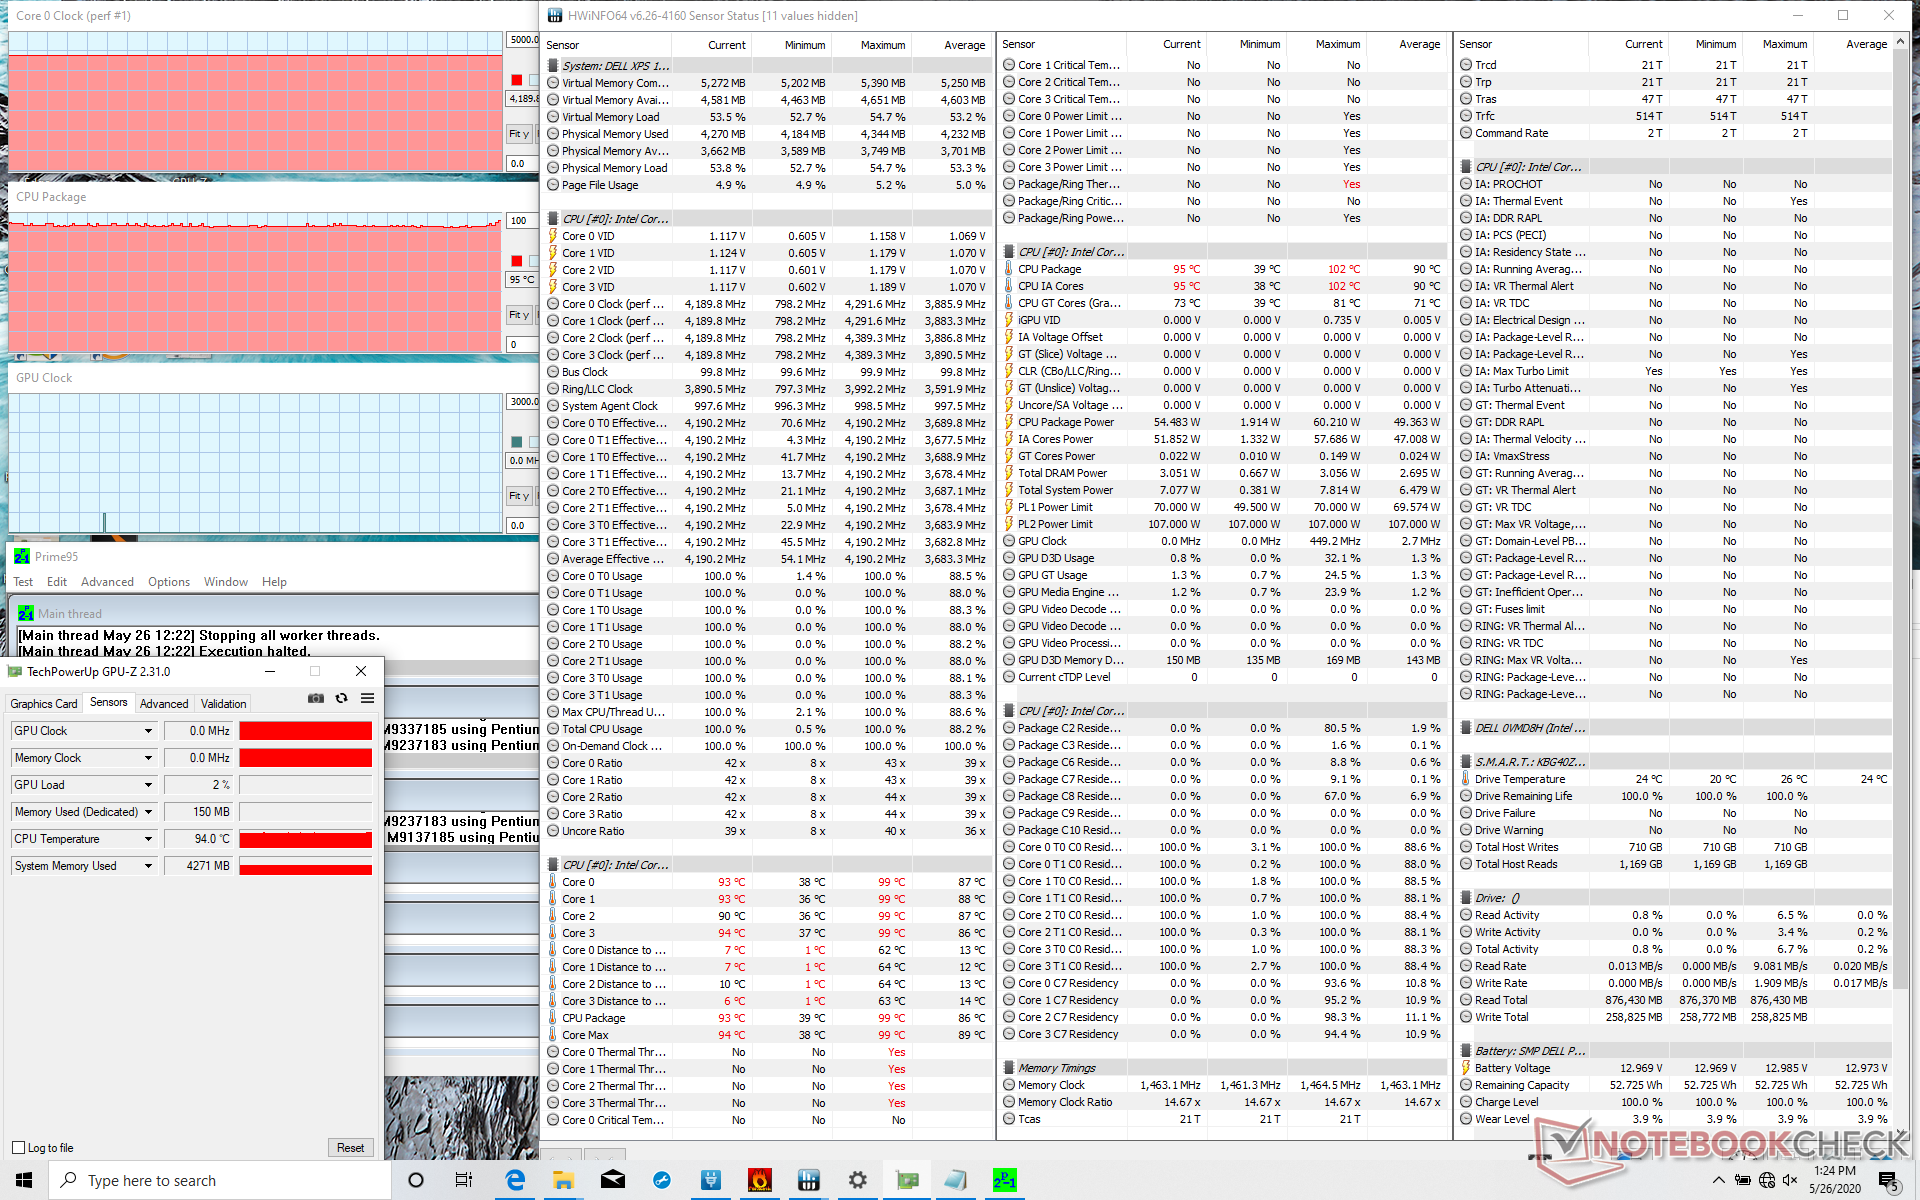The height and width of the screenshot is (1200, 1920).
Task: Click the volume tray icon
Action: tap(1789, 1180)
